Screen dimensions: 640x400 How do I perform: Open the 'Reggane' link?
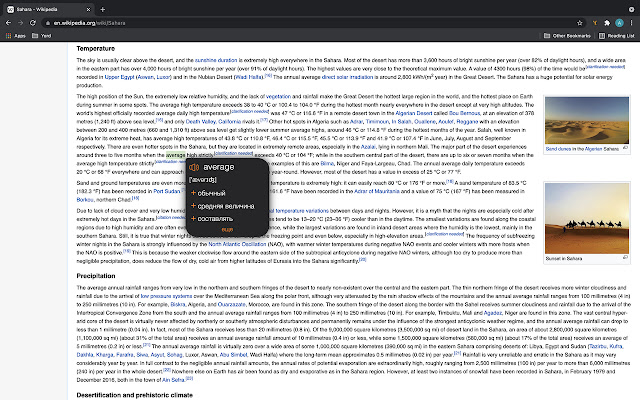[467, 122]
